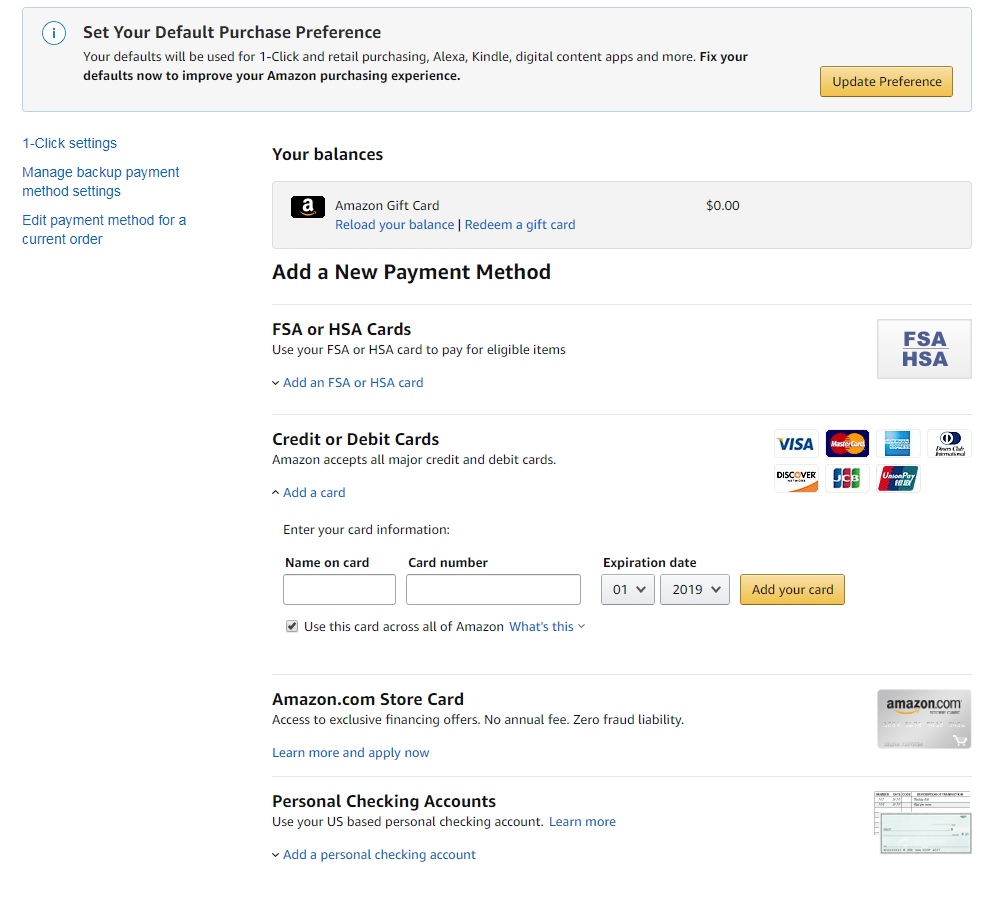Click the 'Add your card' button

[x=792, y=590]
